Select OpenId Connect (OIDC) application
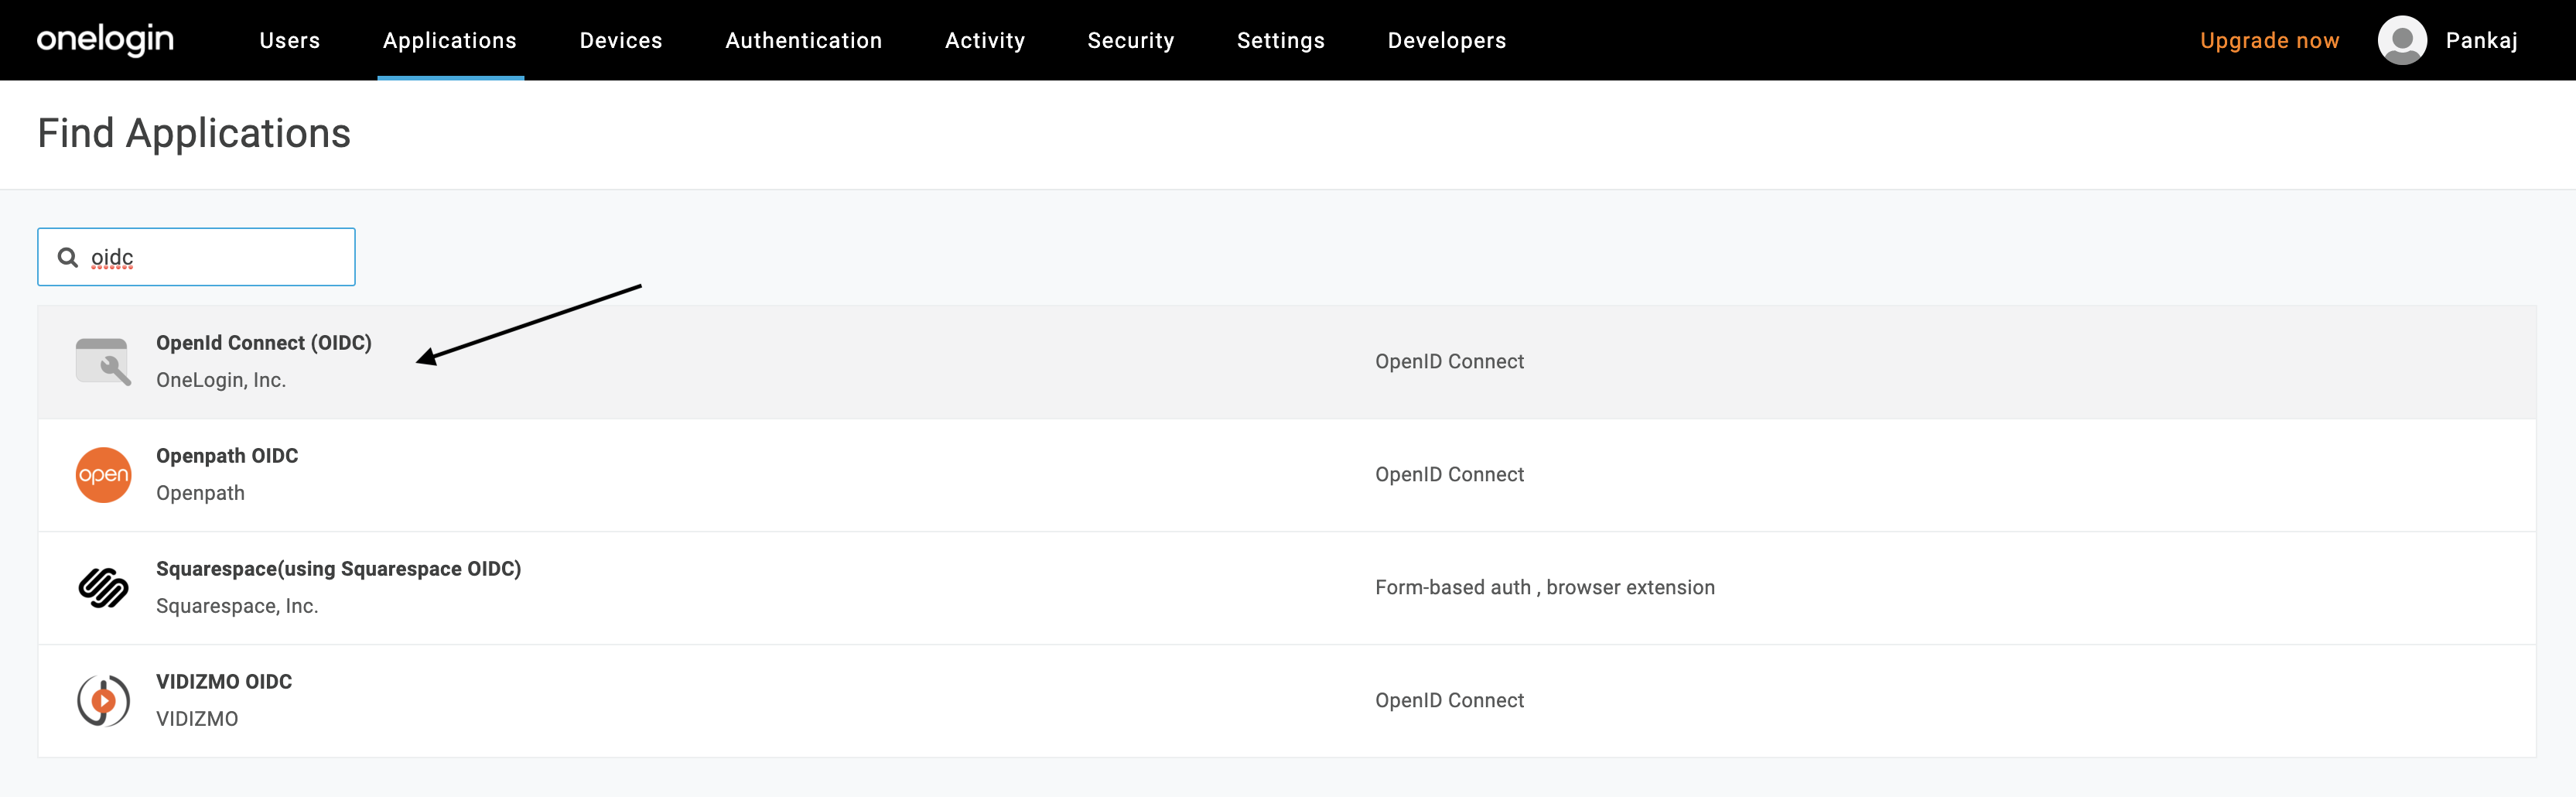Screen dimensions: 2576x797 1287,362
